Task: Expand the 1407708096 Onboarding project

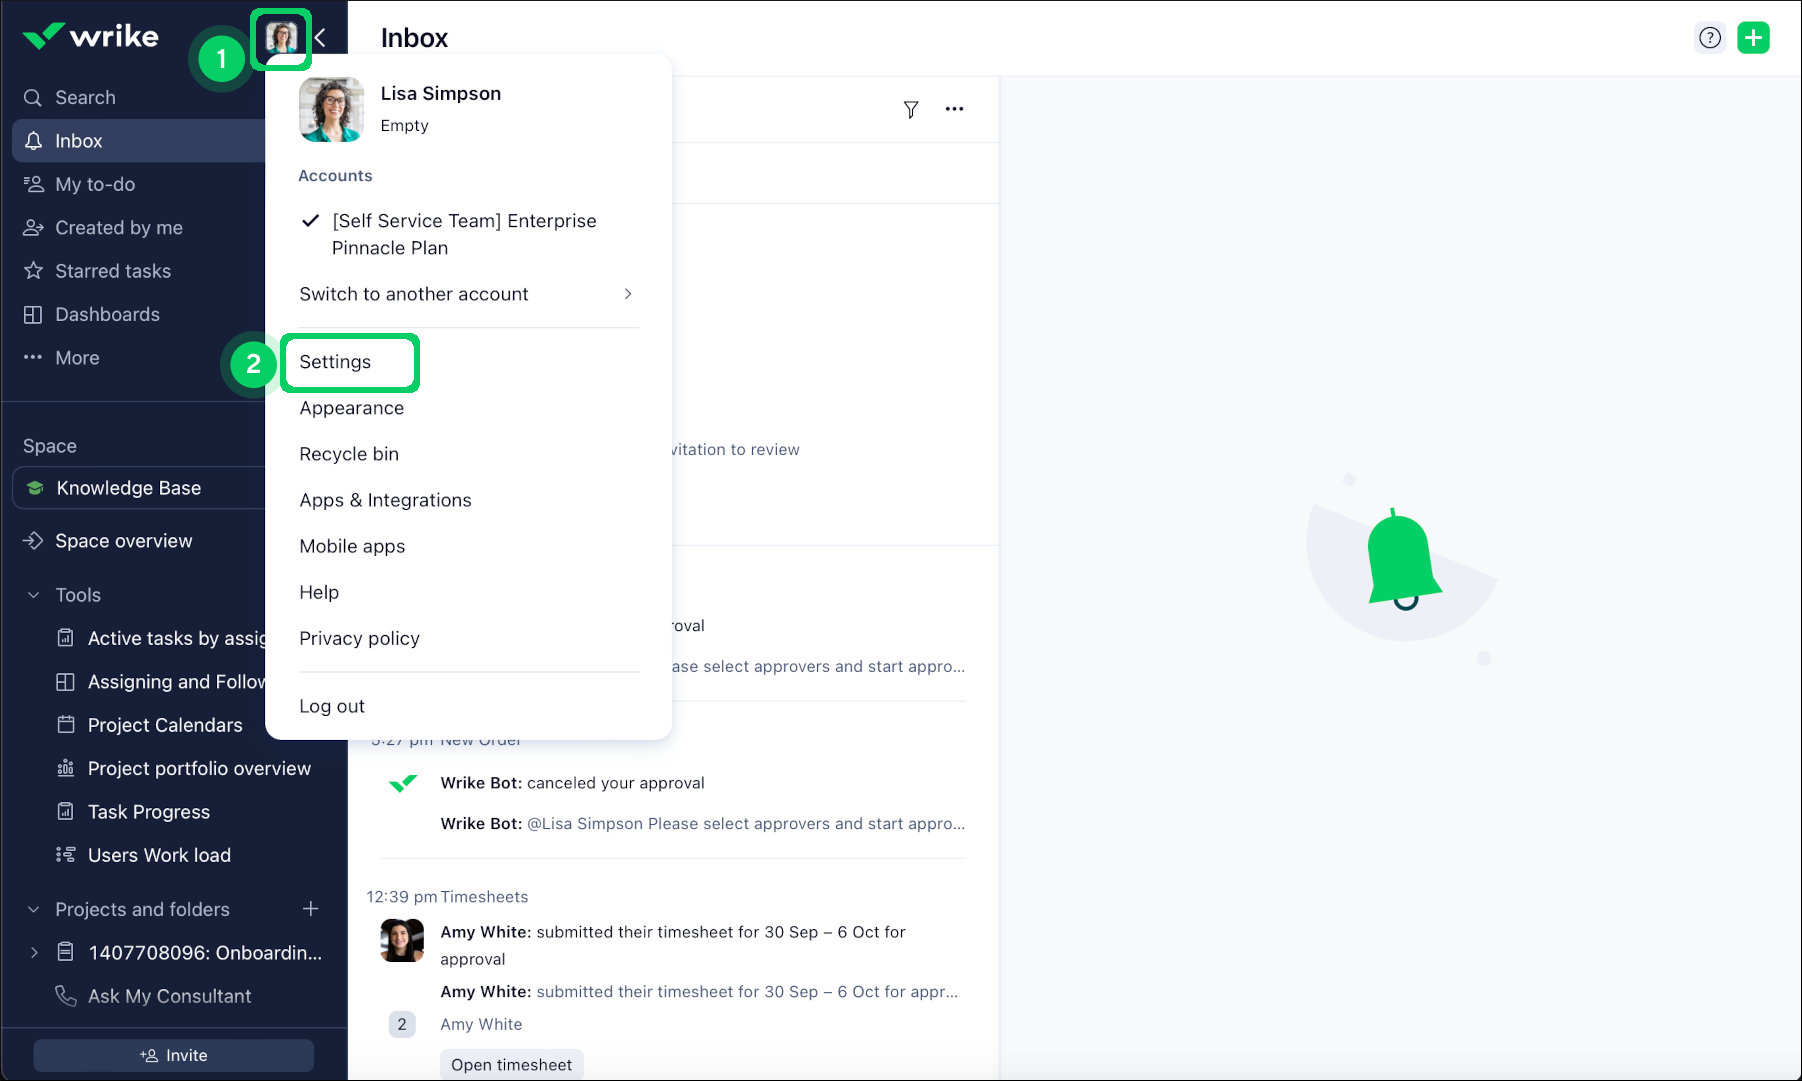Action: [x=33, y=952]
